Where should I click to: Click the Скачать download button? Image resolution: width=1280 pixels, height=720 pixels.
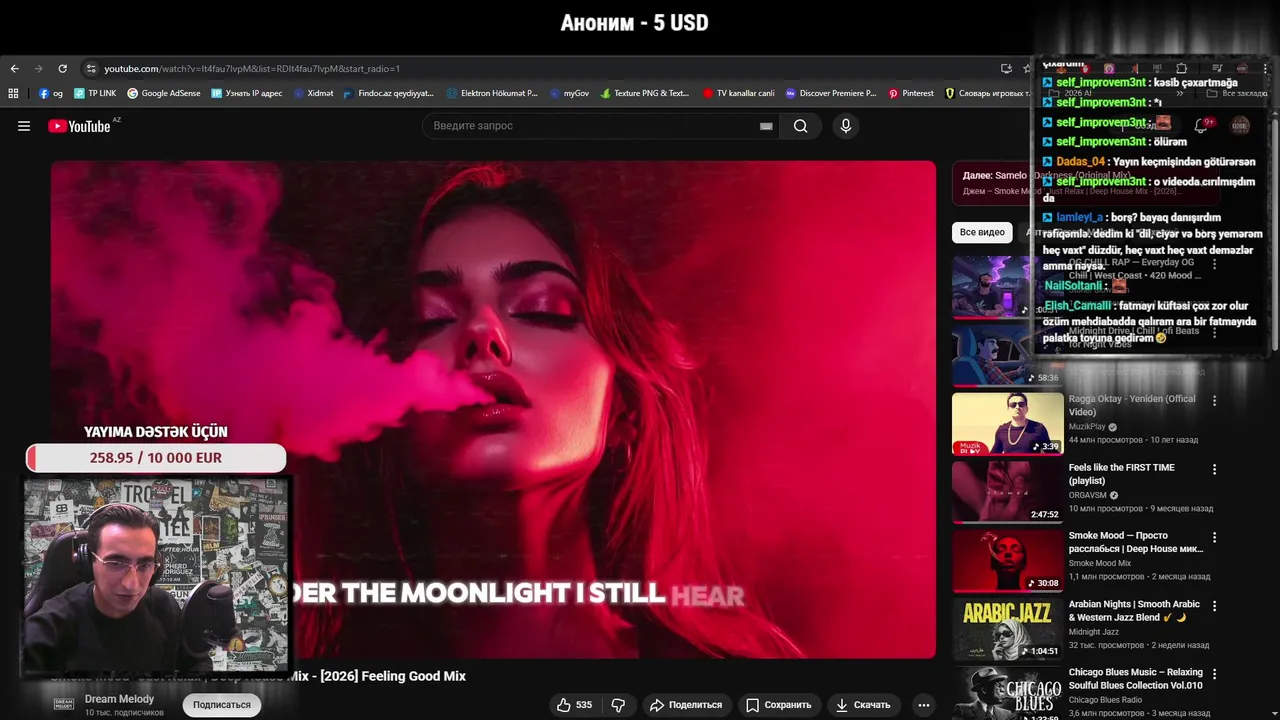(862, 705)
